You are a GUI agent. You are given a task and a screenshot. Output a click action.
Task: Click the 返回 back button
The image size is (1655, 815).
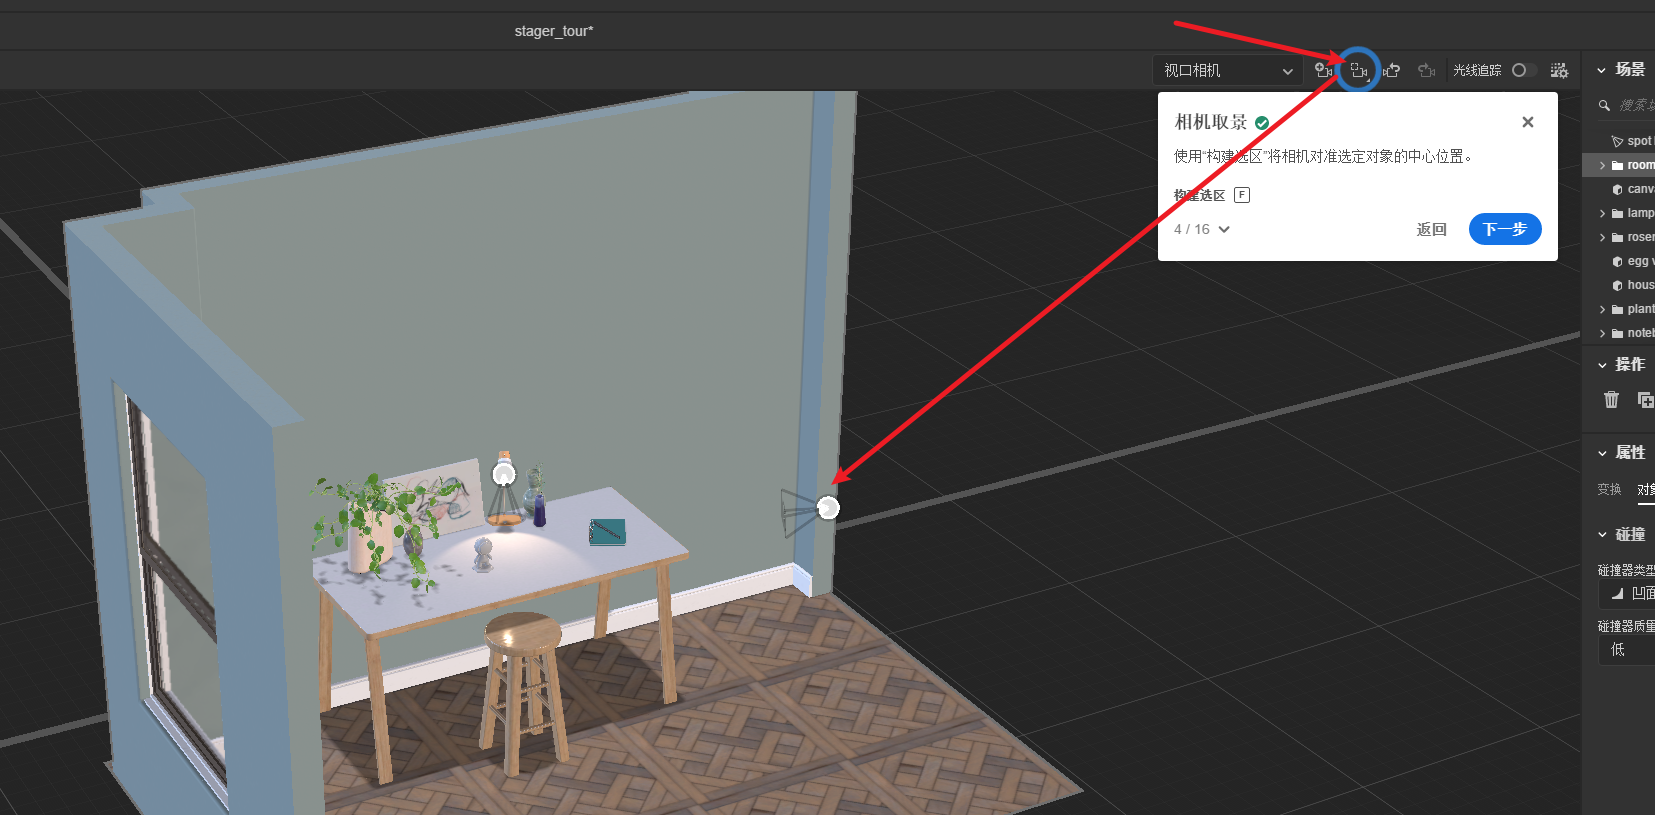[x=1432, y=229]
